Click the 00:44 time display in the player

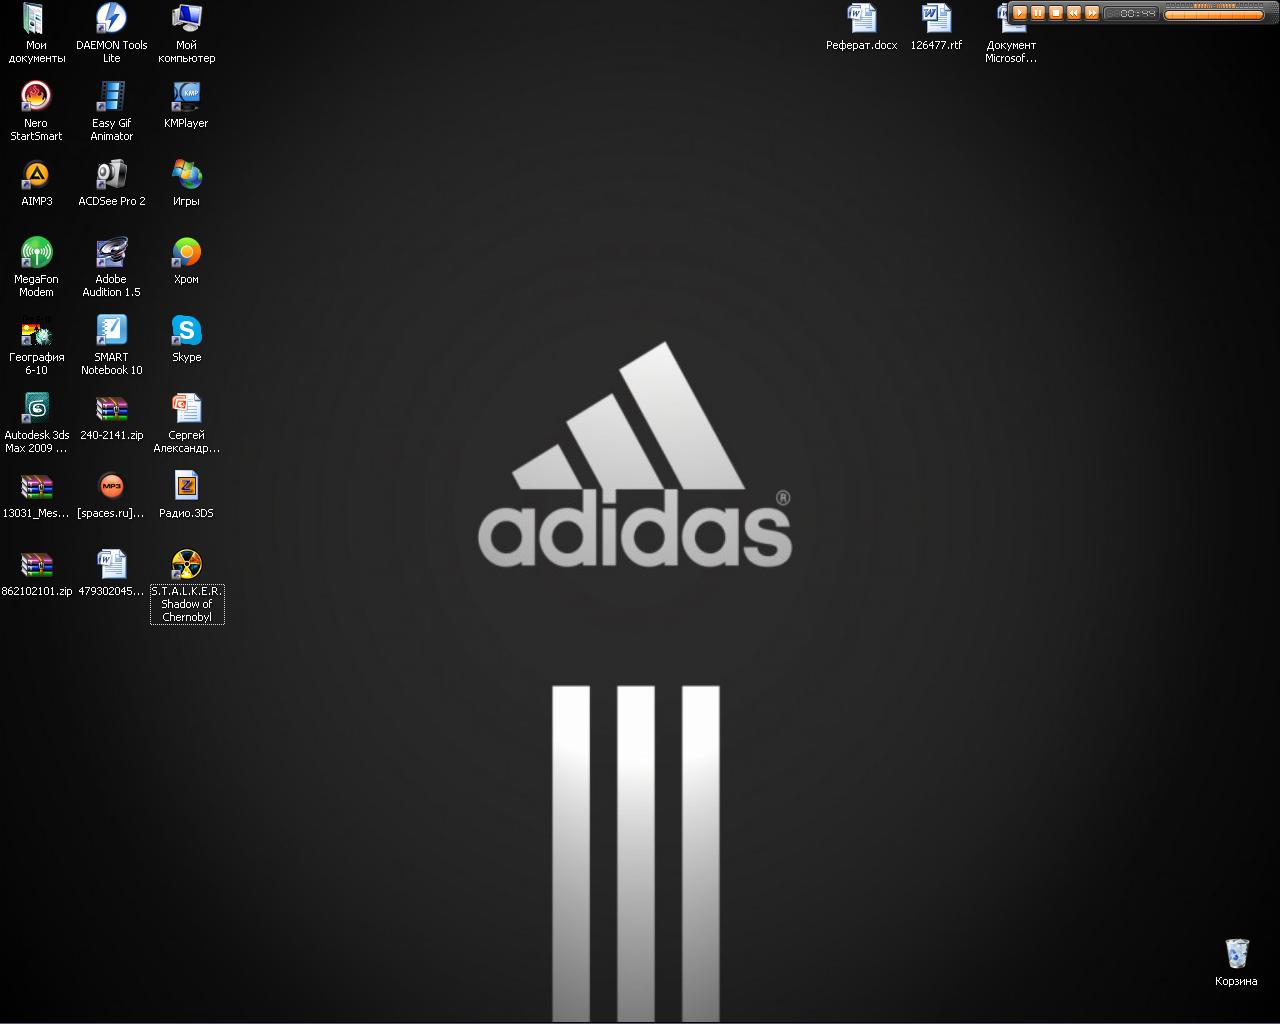pyautogui.click(x=1131, y=14)
